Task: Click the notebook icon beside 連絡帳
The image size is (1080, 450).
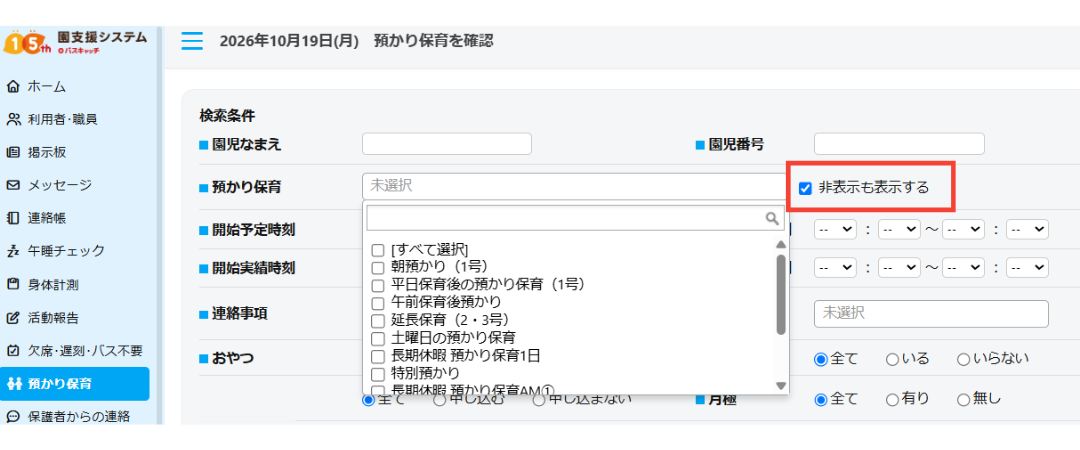Action: point(13,218)
